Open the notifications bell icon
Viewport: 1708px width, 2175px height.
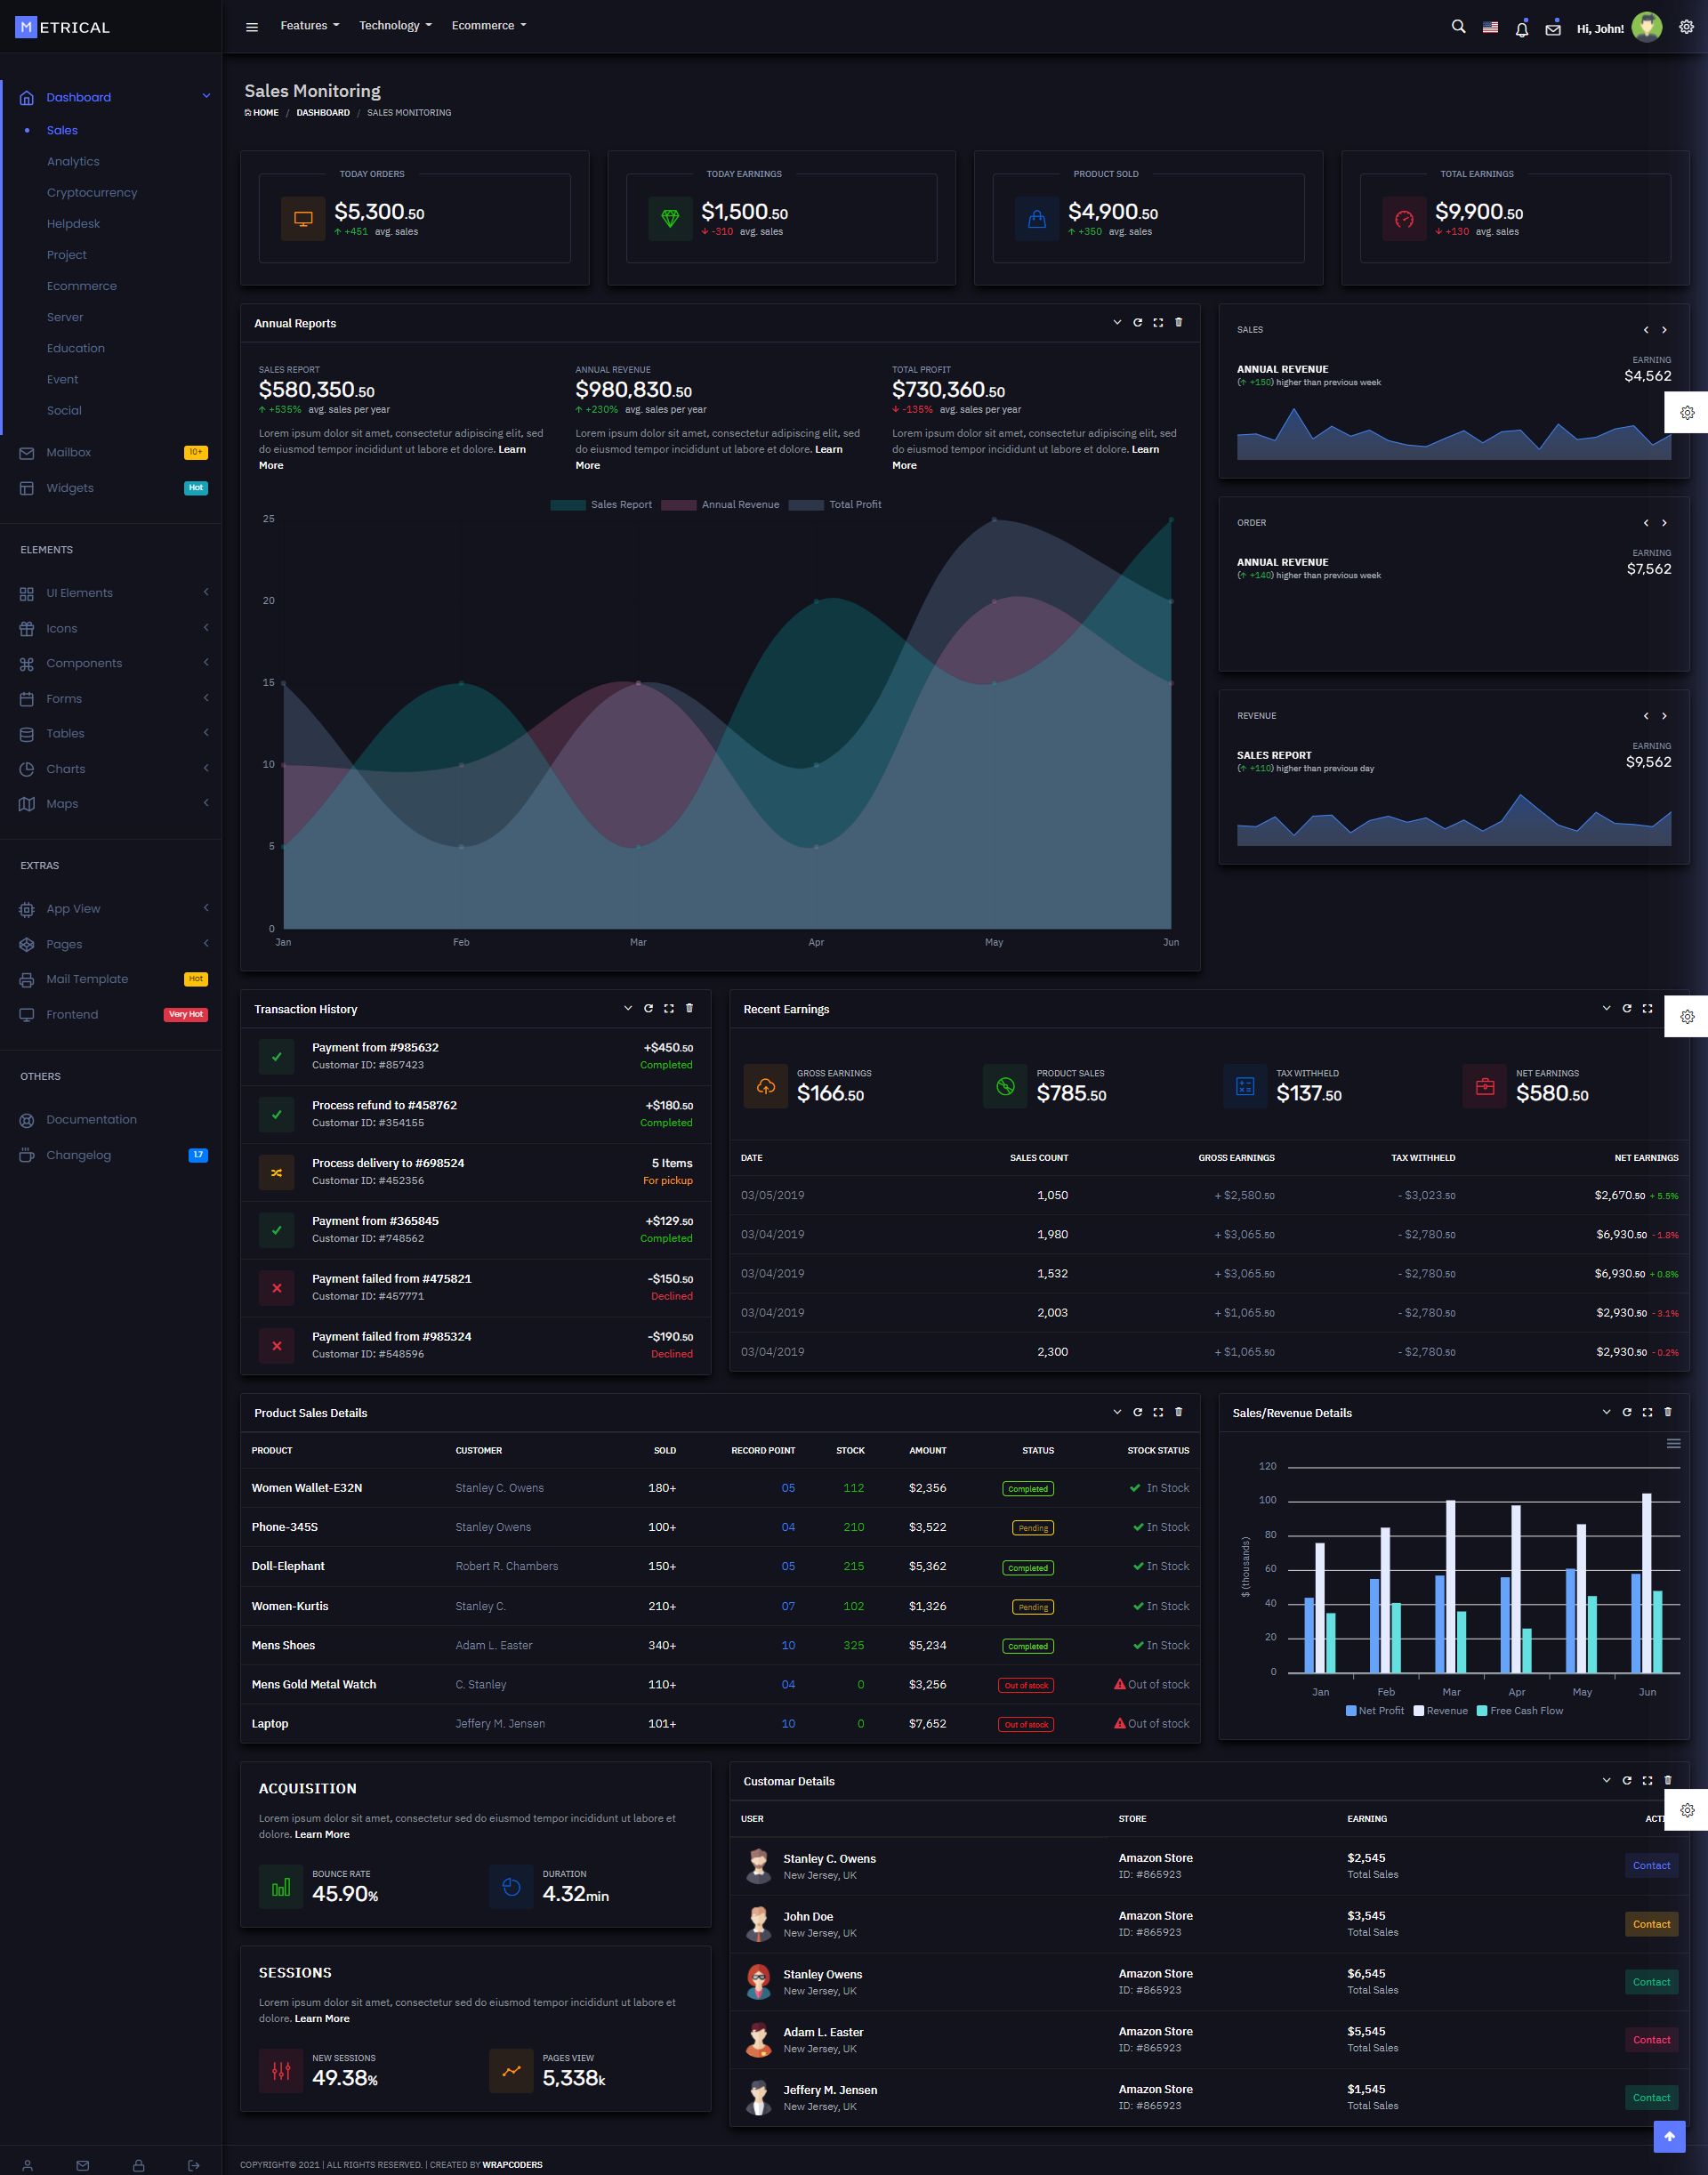(1521, 29)
